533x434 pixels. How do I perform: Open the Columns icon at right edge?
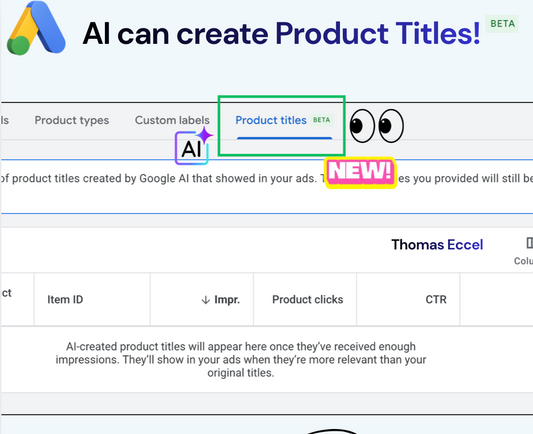(x=529, y=243)
